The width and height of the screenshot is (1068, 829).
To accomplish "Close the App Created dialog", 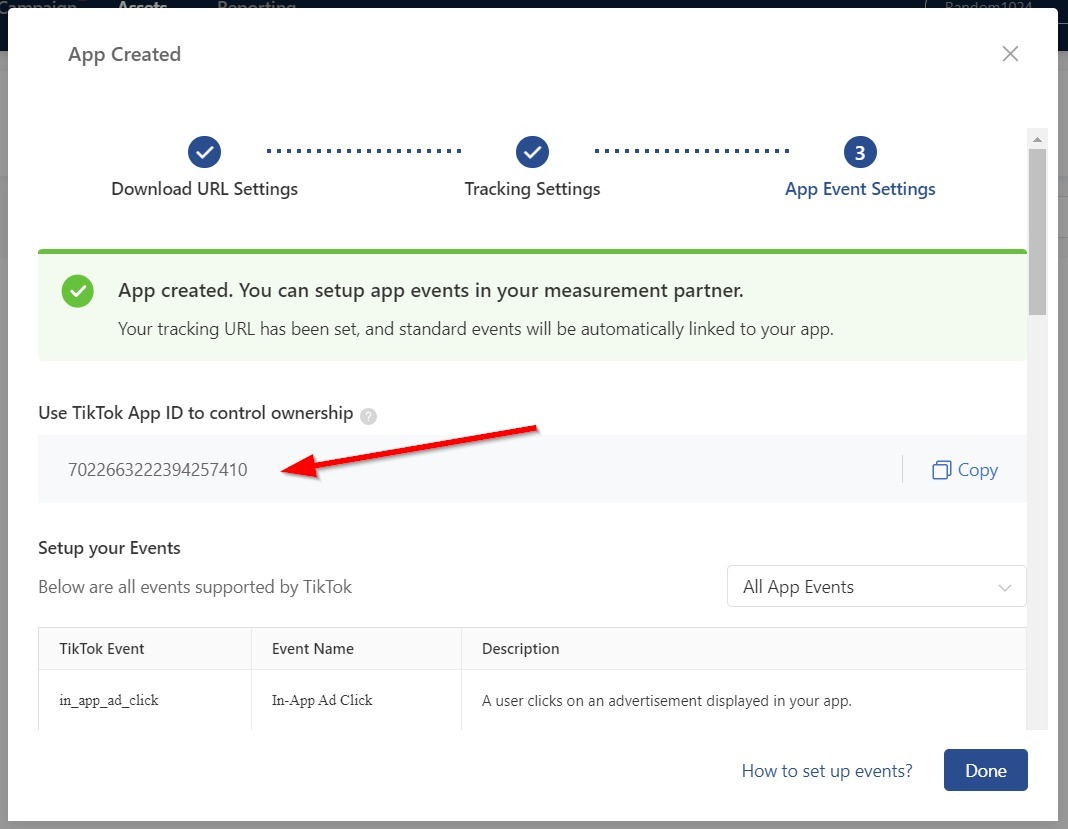I will point(1010,54).
